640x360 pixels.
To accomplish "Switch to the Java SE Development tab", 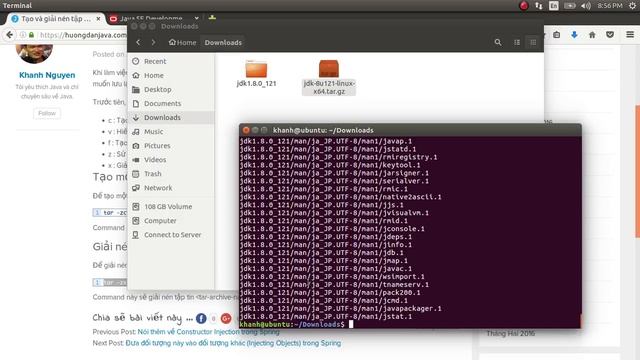I will [151, 19].
